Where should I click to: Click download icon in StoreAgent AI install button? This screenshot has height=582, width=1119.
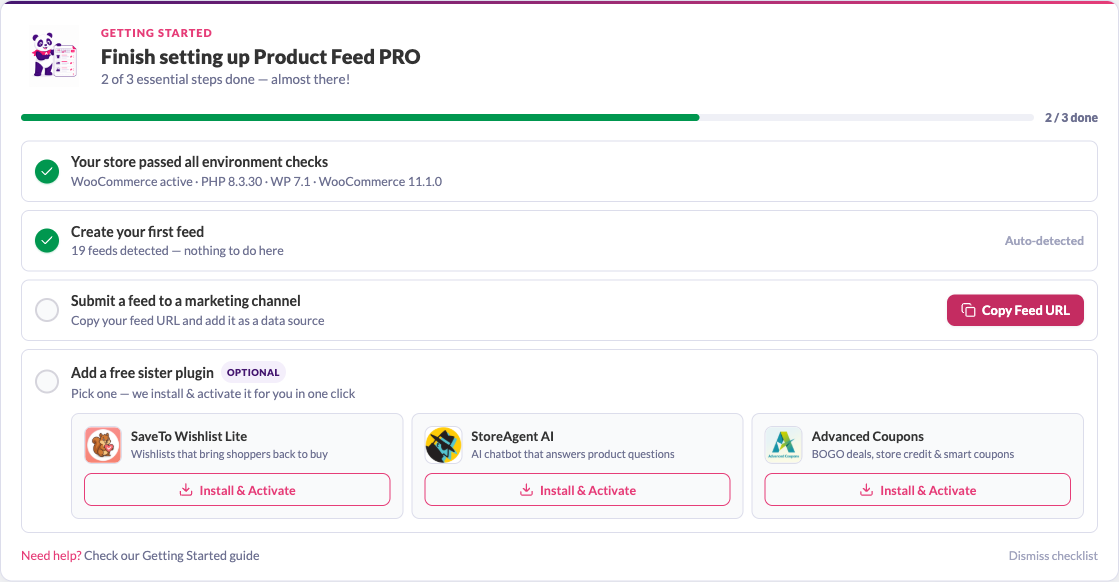(x=526, y=490)
